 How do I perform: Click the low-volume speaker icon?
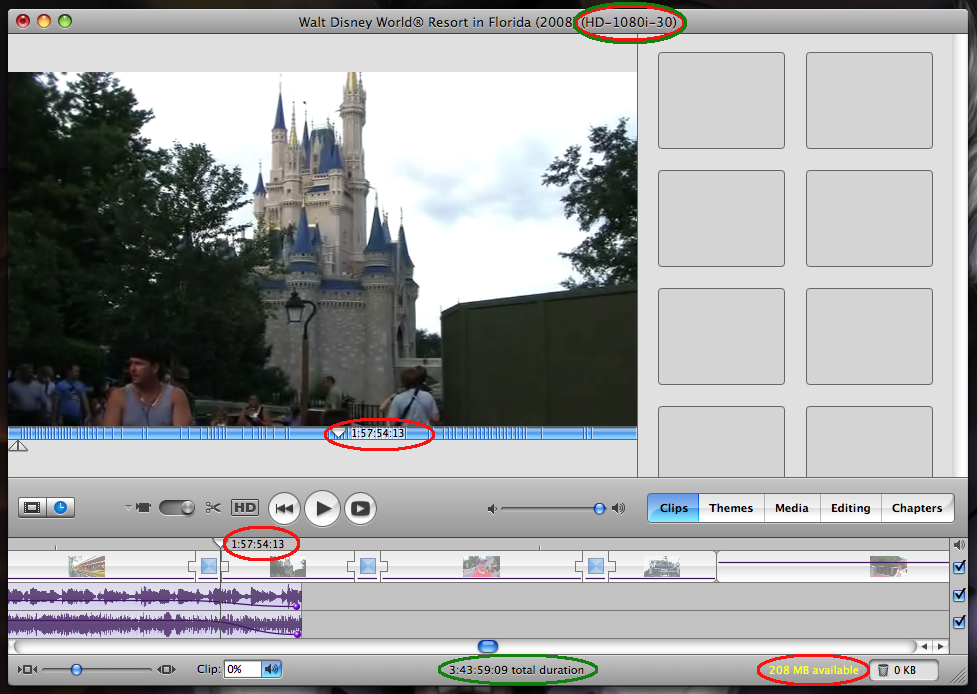(x=492, y=509)
